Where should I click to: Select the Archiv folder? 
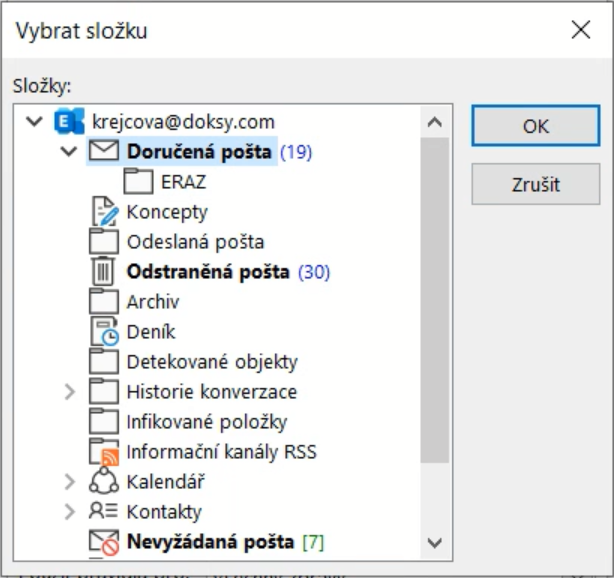click(x=152, y=302)
